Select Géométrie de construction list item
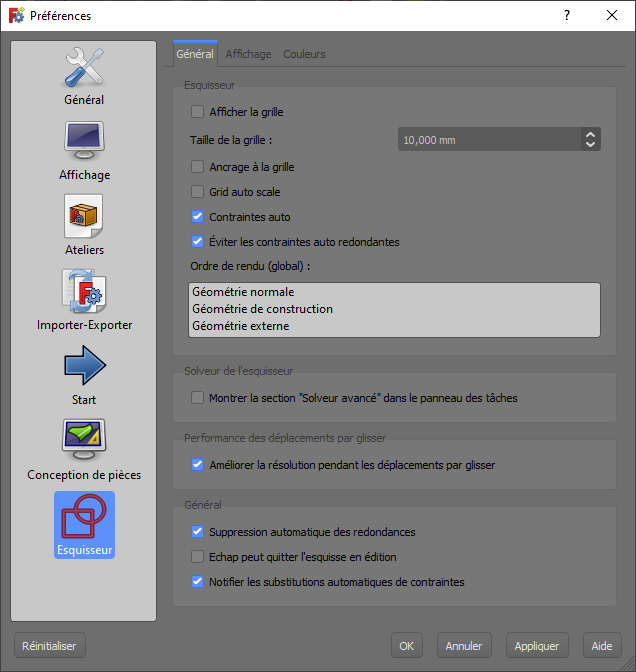The image size is (636, 672). [394, 309]
